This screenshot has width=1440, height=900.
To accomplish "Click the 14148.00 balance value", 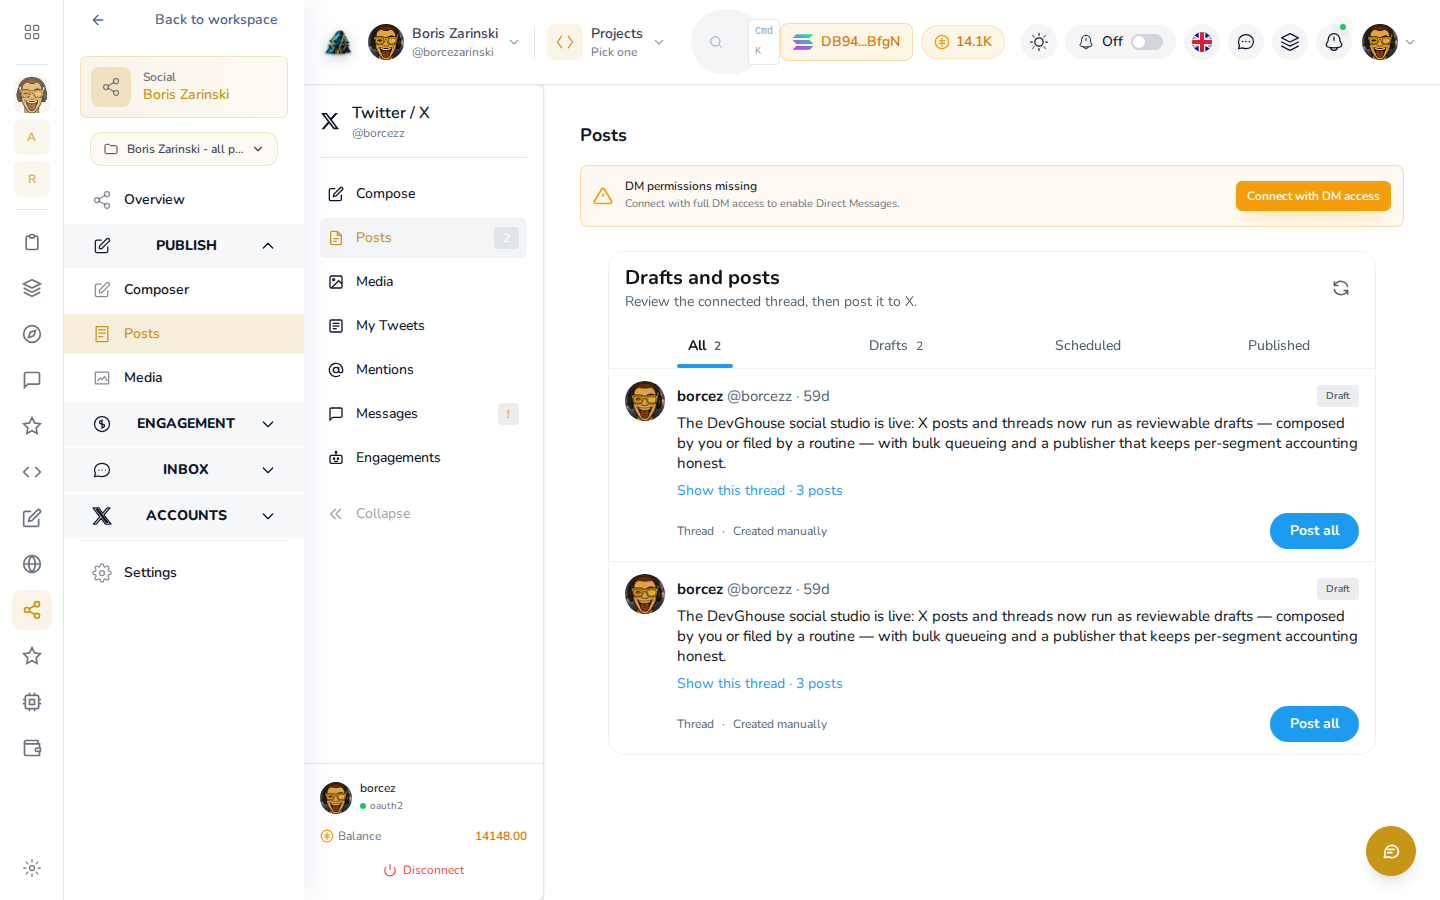I will coord(501,837).
